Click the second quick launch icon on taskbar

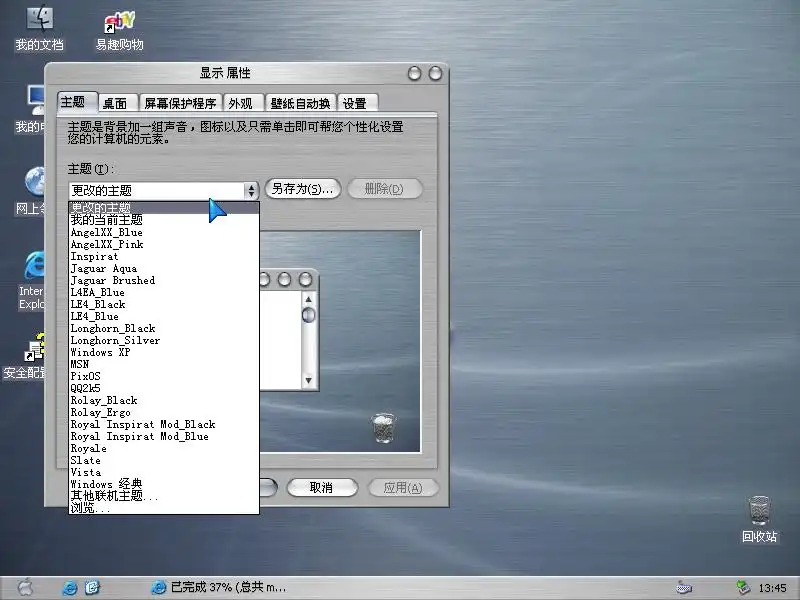pyautogui.click(x=92, y=588)
